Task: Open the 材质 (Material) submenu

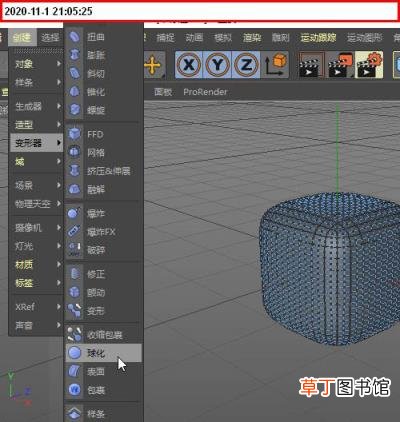Action: [x=37, y=265]
